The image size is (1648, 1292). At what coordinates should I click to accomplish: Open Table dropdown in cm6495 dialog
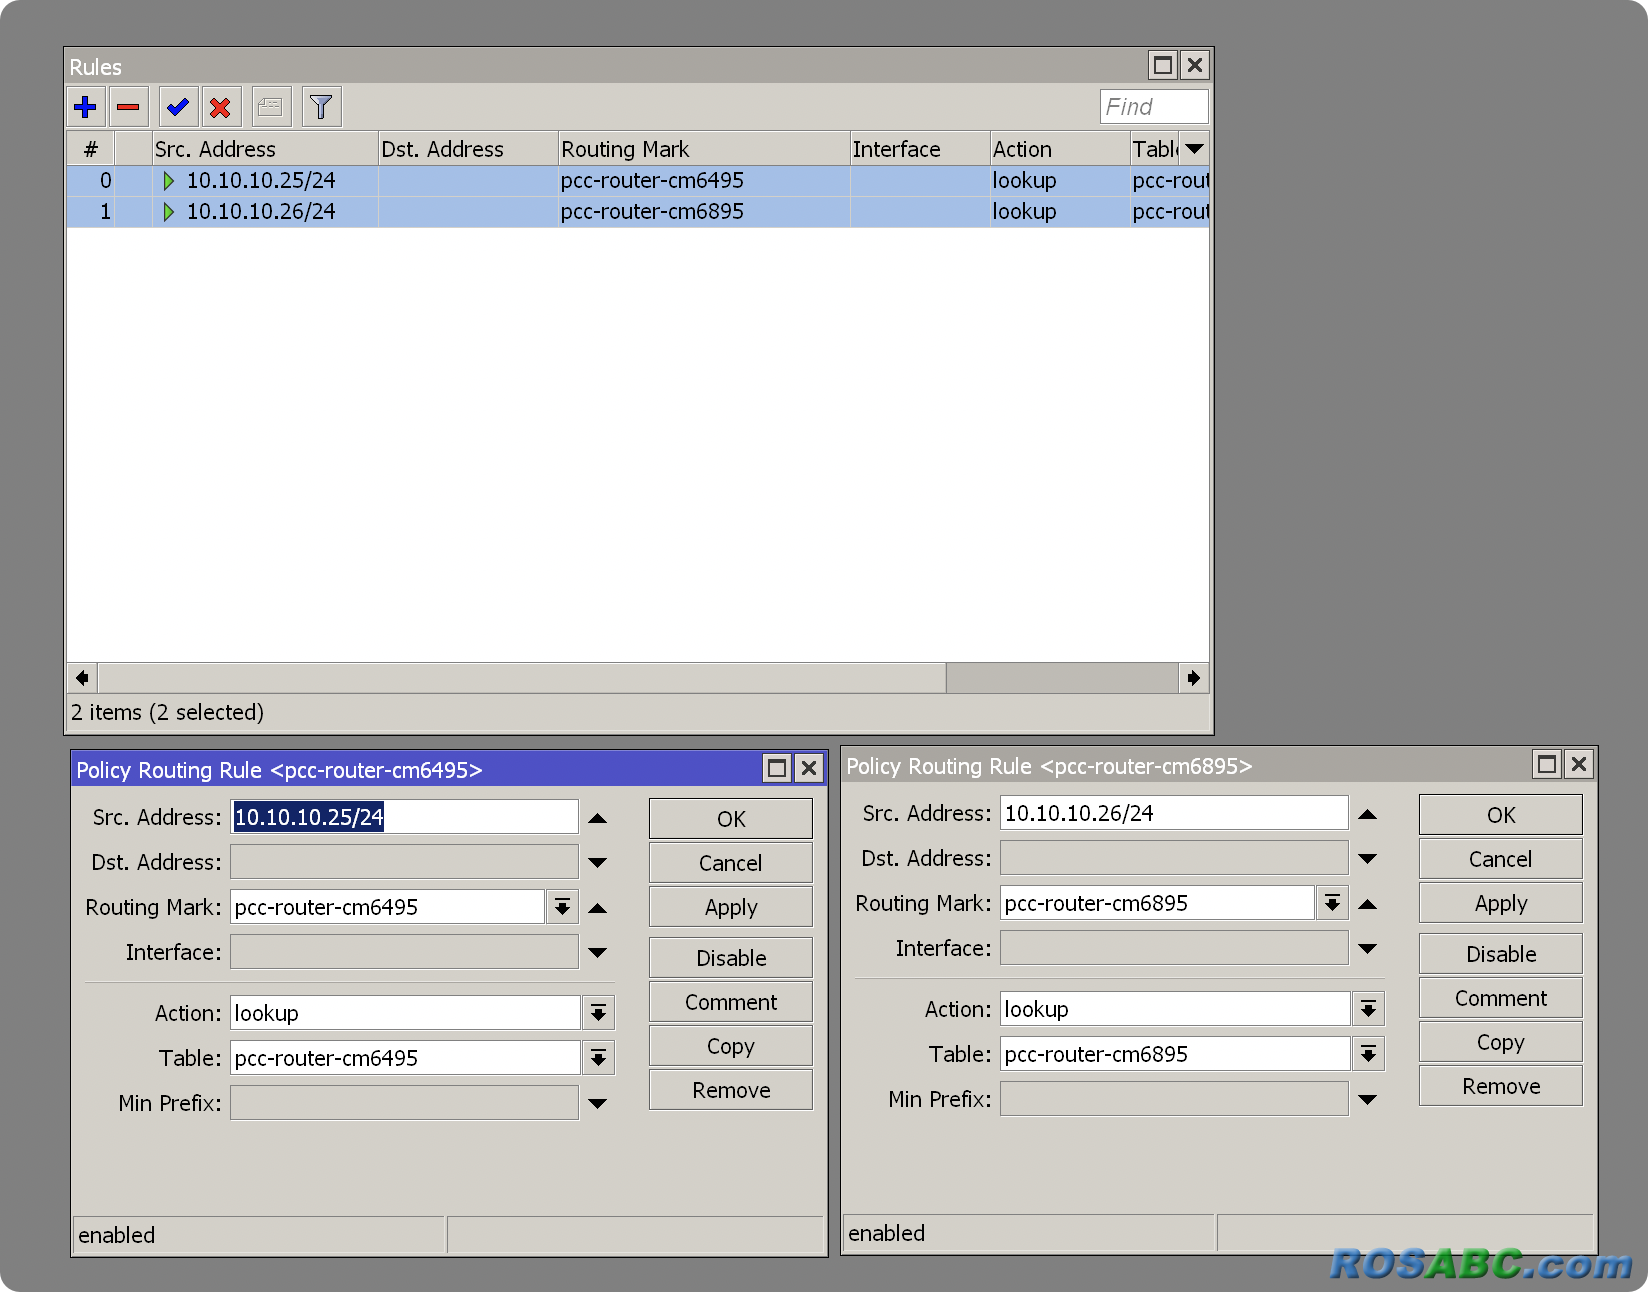(598, 1058)
